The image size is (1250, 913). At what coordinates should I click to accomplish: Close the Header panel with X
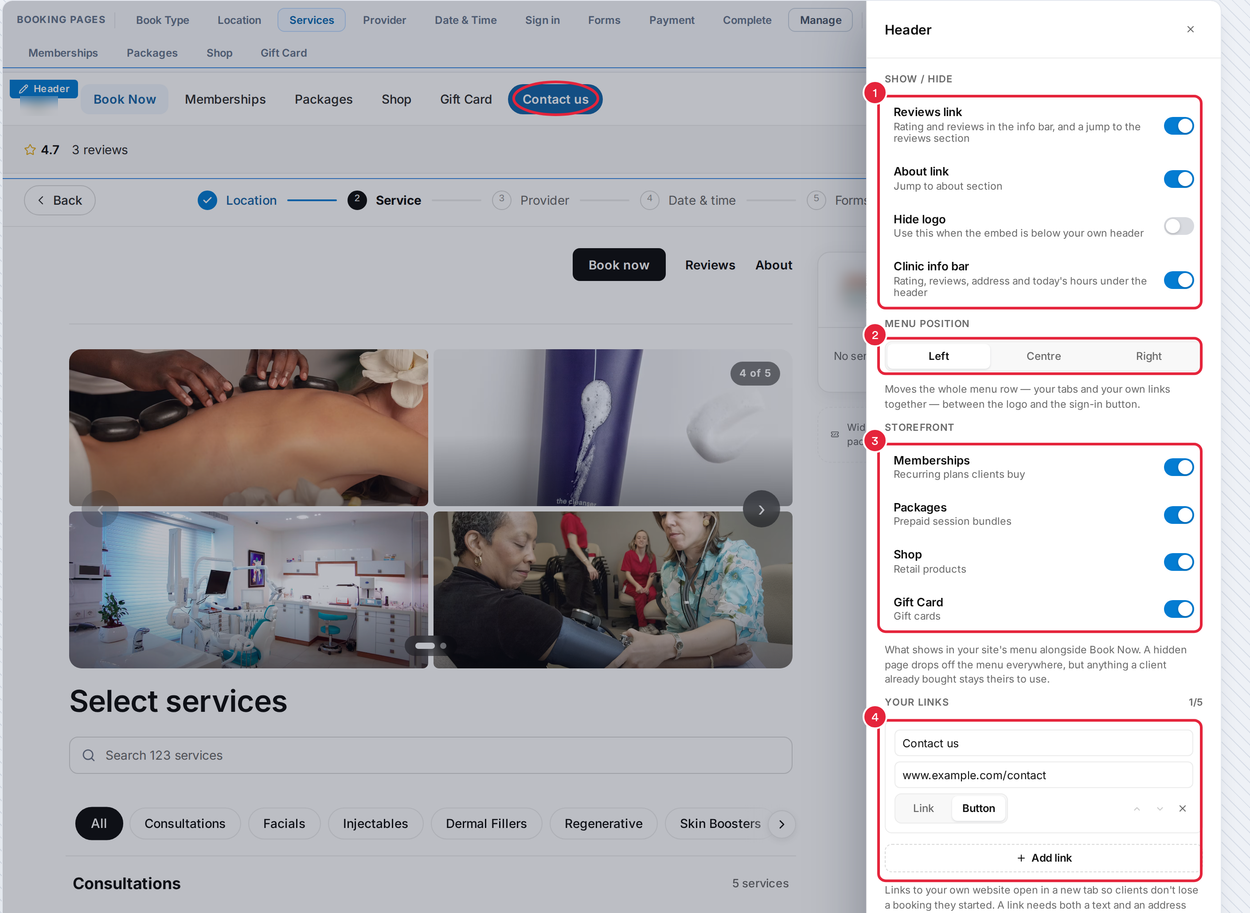(x=1190, y=30)
